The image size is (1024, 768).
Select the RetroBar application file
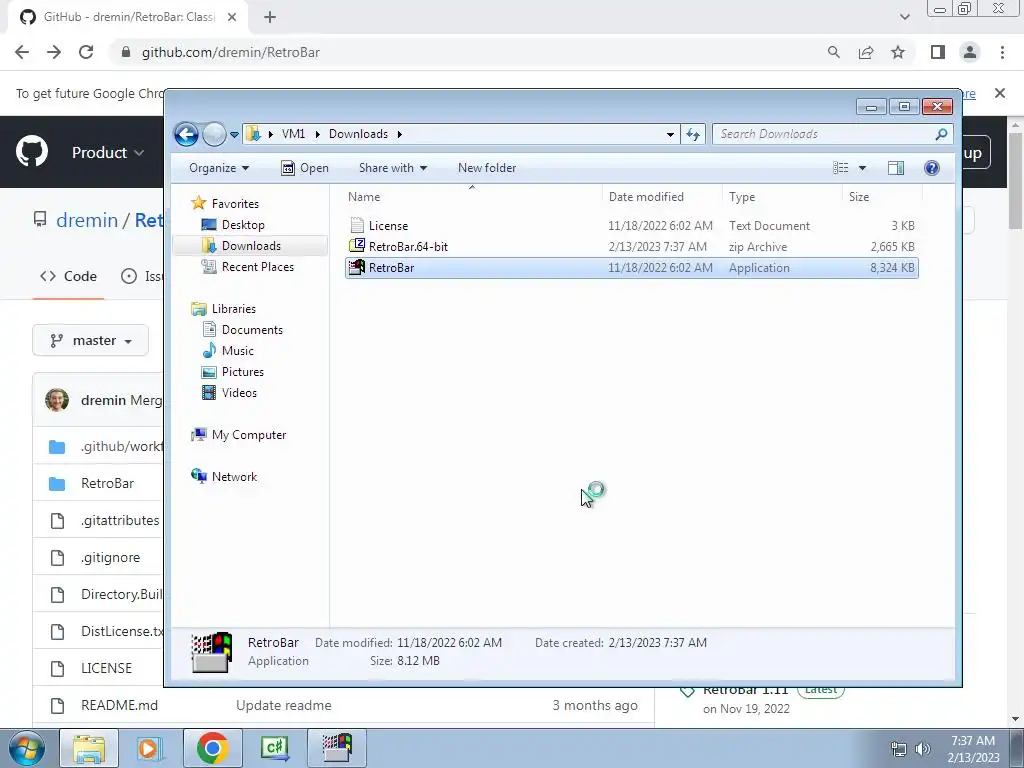pyautogui.click(x=632, y=268)
